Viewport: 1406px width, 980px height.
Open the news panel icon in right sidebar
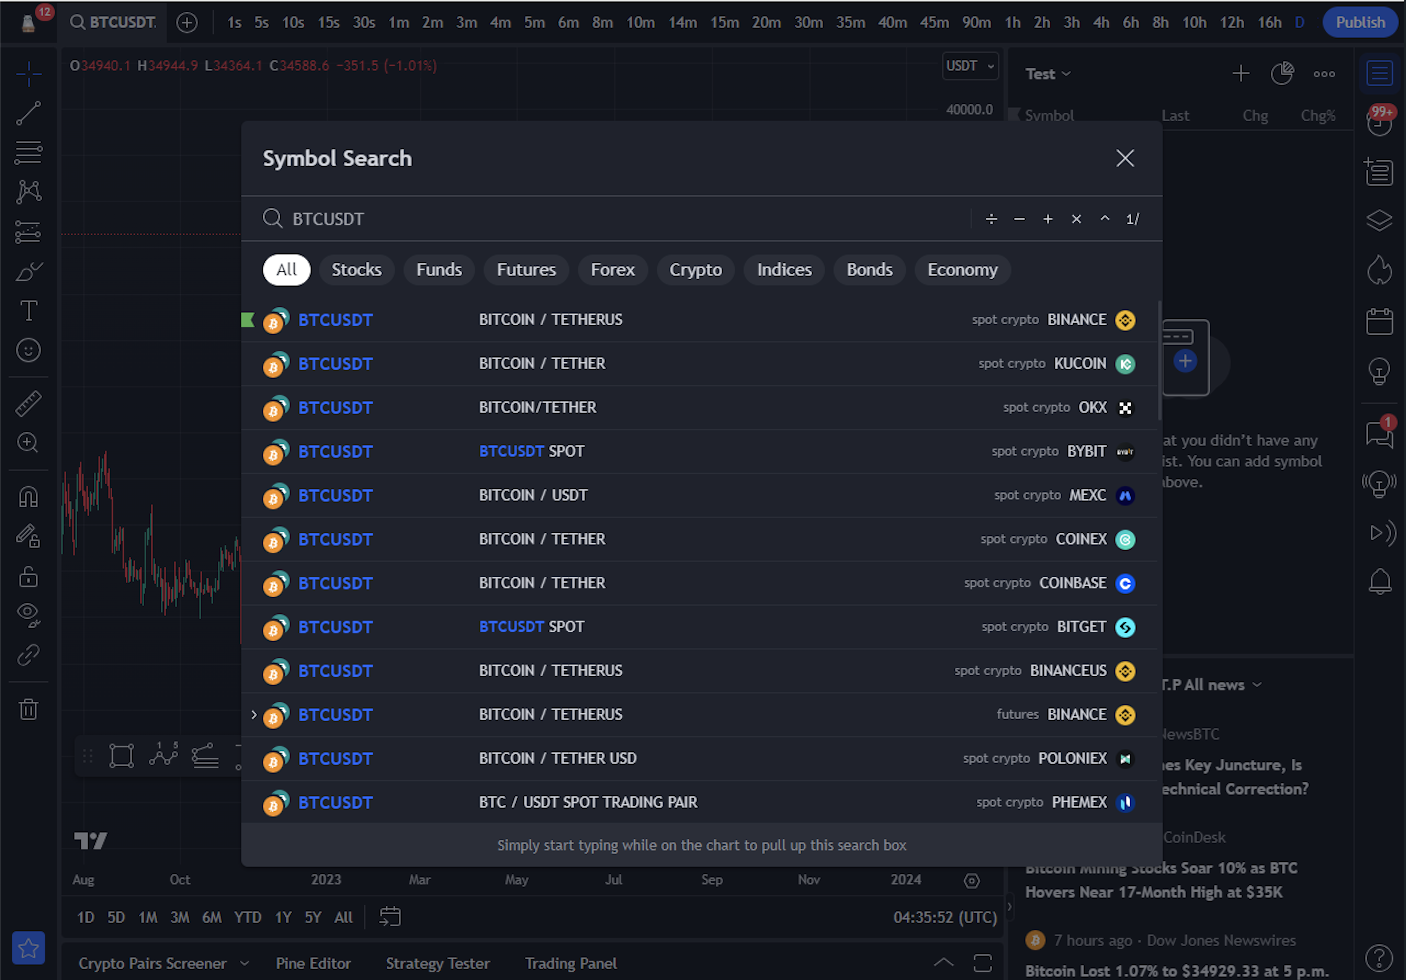pyautogui.click(x=1380, y=172)
